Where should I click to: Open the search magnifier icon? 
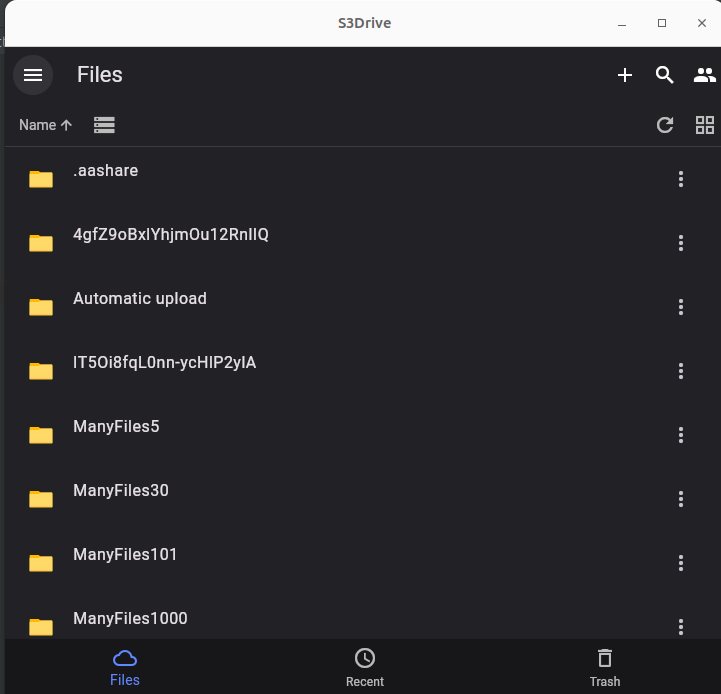coord(664,75)
